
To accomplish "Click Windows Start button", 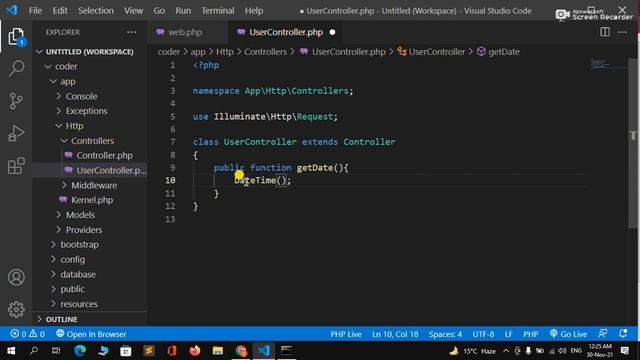I will pyautogui.click(x=11, y=351).
